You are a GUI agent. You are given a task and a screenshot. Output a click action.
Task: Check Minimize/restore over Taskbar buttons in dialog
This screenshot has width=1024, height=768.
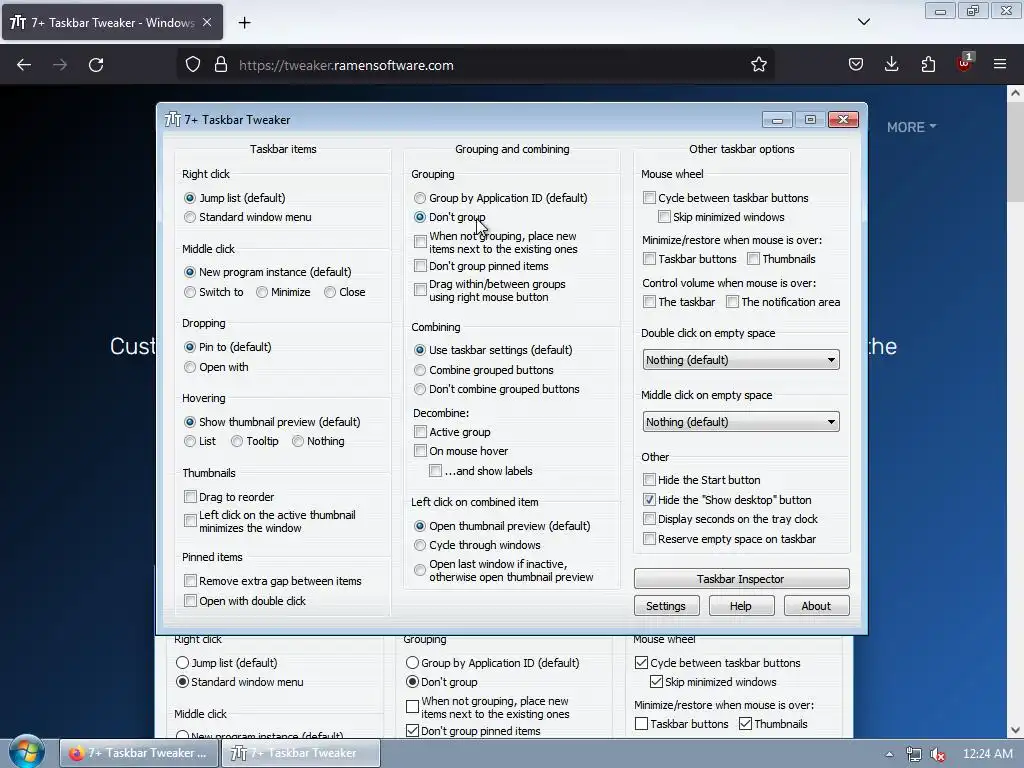pyautogui.click(x=690, y=259)
